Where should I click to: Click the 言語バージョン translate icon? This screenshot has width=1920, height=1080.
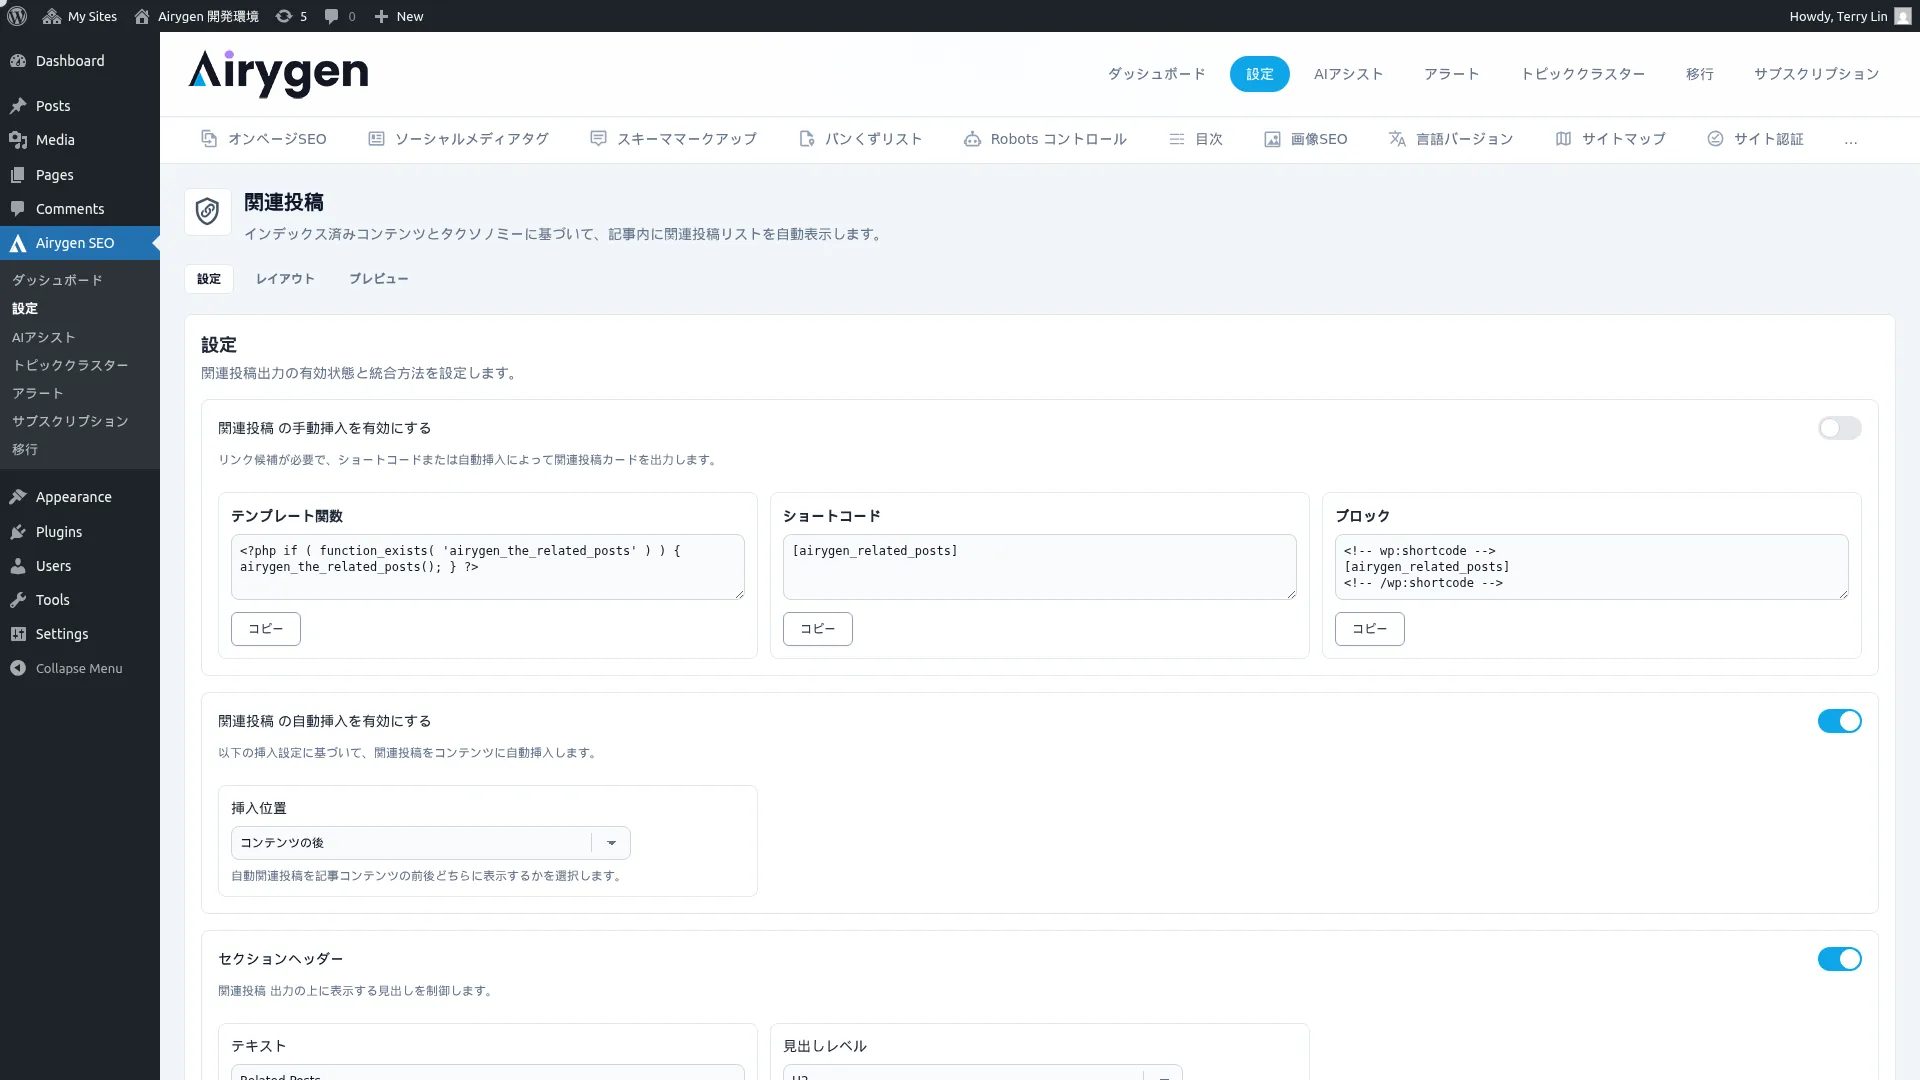[x=1397, y=139]
